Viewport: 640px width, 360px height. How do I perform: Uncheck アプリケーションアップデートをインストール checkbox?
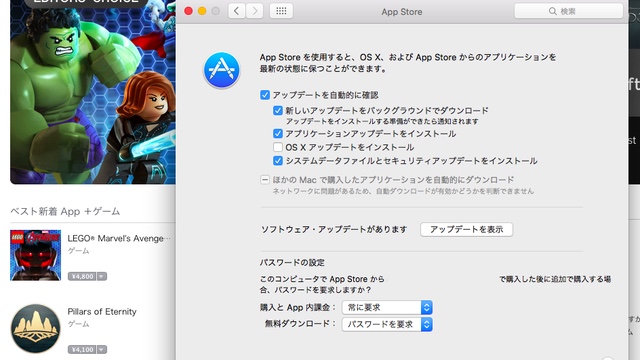coord(278,133)
